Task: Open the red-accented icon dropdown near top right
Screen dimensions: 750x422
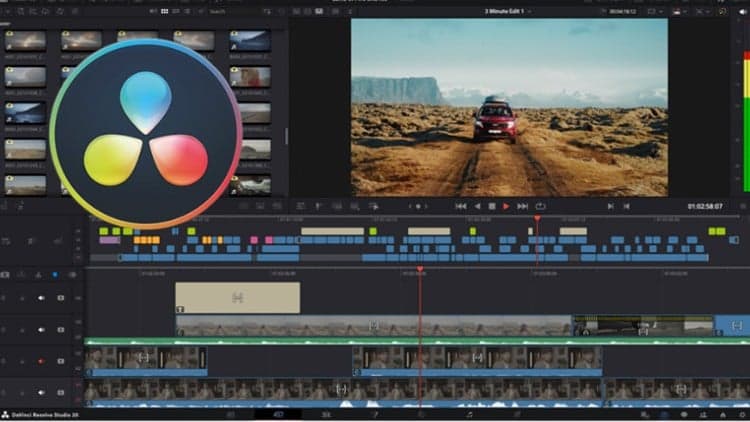Action: [x=679, y=11]
